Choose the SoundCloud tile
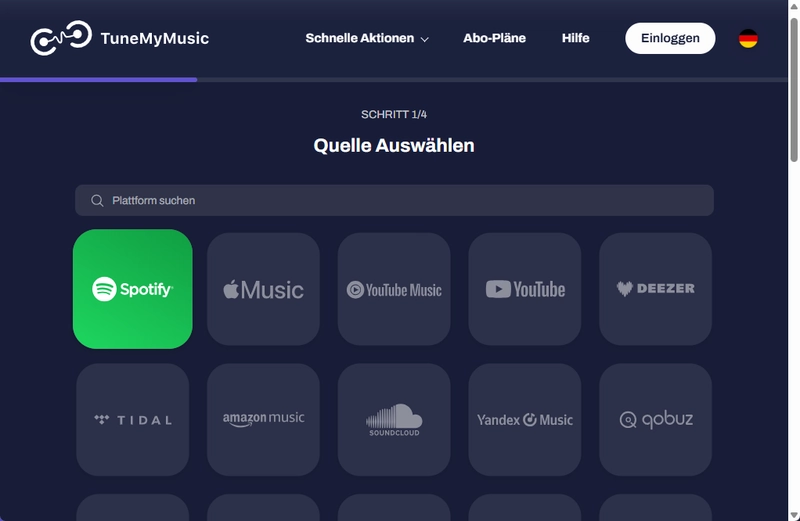Viewport: 800px width, 521px height. click(x=394, y=419)
